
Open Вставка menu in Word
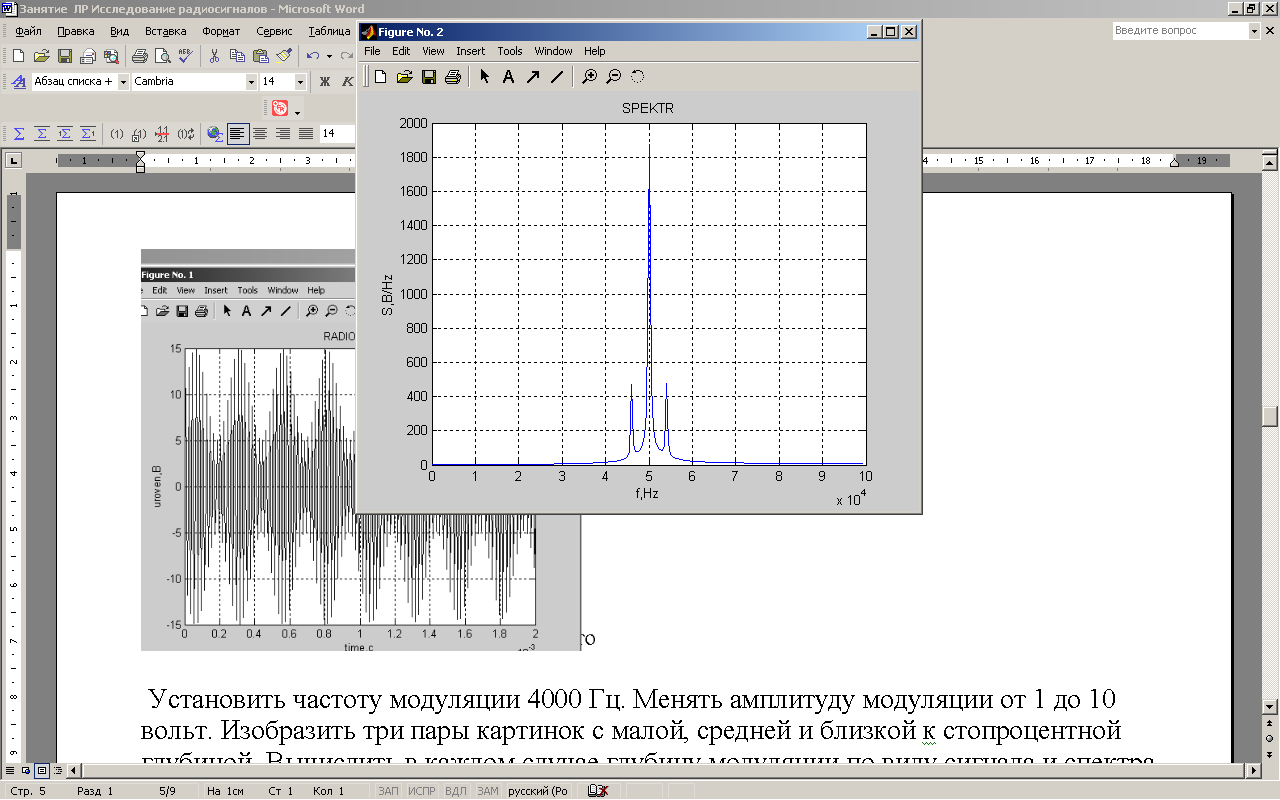click(166, 31)
